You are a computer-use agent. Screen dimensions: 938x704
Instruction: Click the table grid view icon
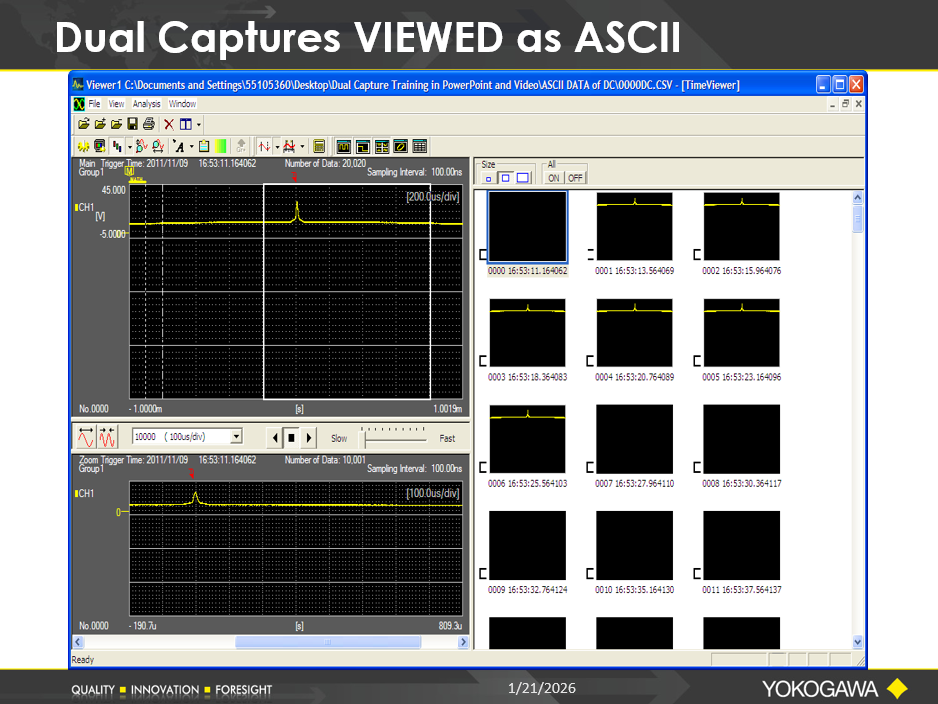click(420, 146)
